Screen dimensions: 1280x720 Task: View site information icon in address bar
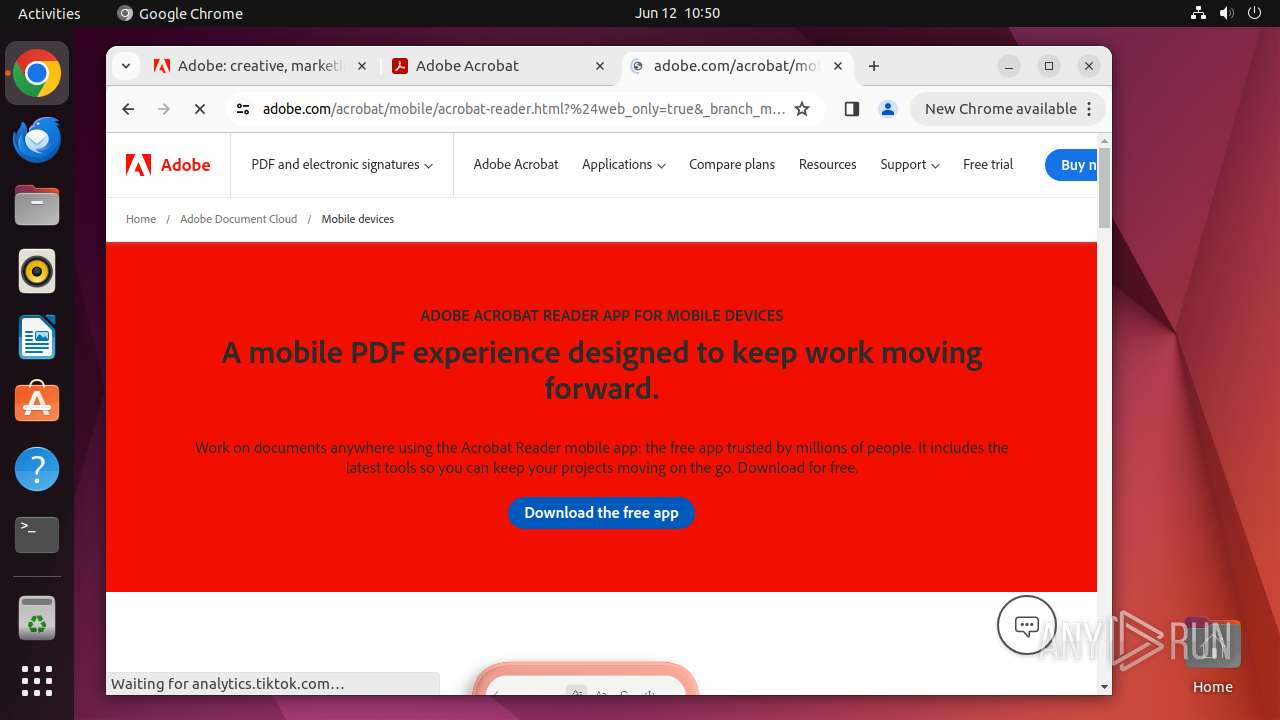[243, 109]
